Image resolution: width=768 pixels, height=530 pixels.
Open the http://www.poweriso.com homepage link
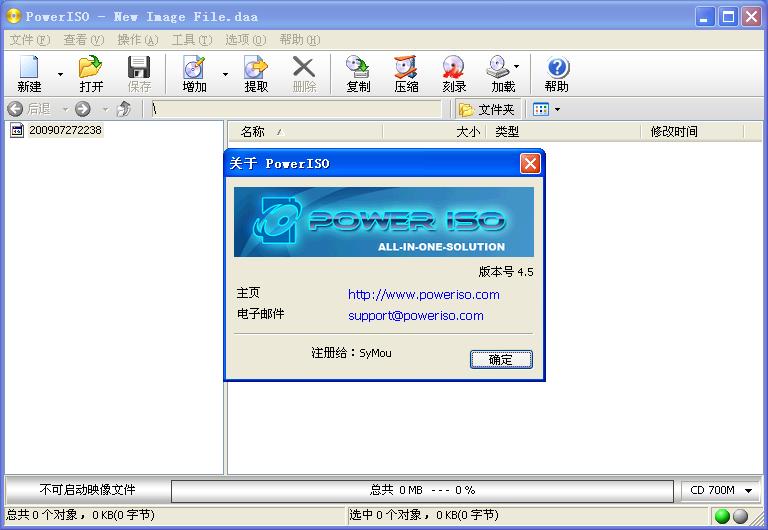(x=424, y=294)
